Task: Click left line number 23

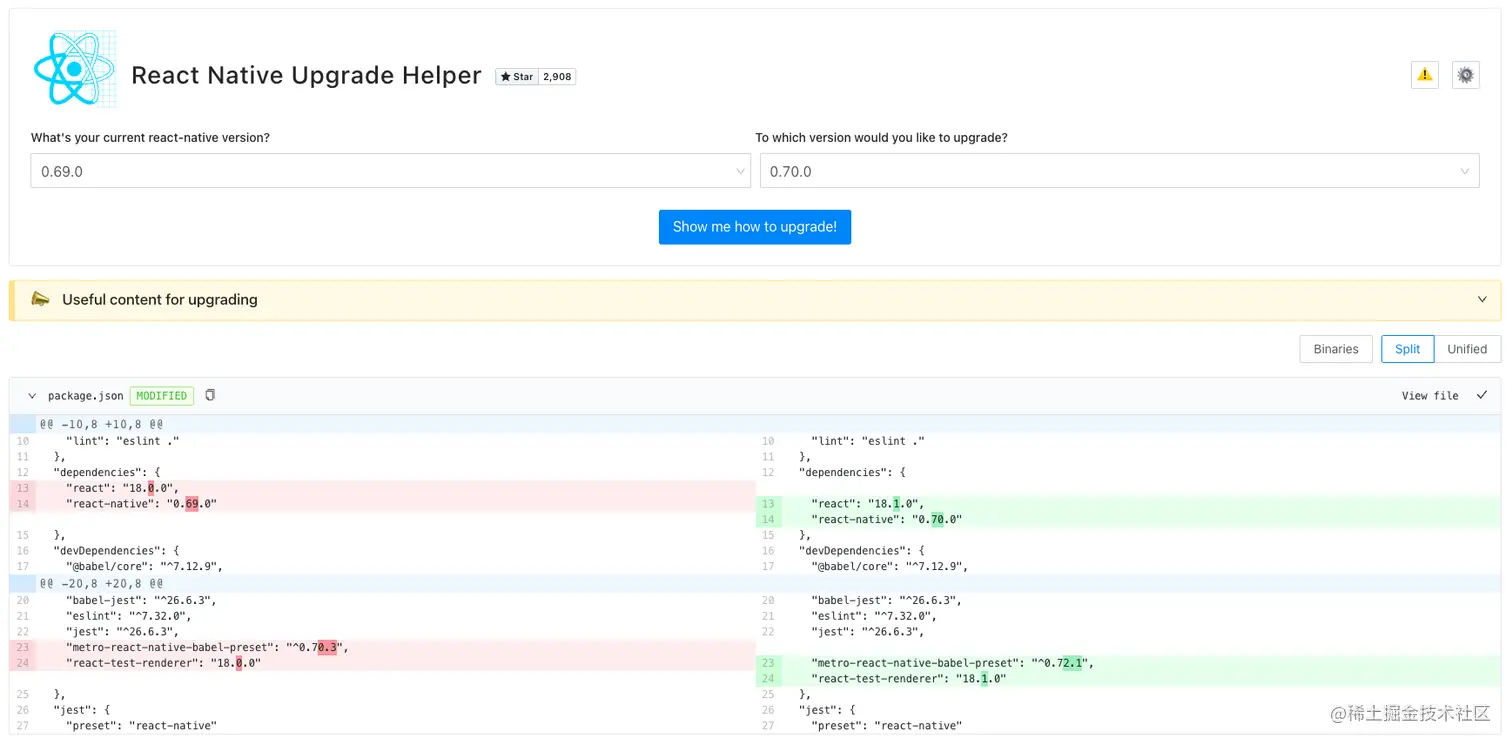Action: tap(23, 647)
